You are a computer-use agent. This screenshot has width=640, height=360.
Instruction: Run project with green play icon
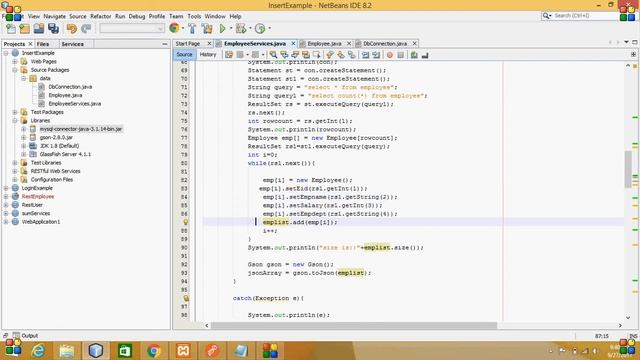(222, 29)
